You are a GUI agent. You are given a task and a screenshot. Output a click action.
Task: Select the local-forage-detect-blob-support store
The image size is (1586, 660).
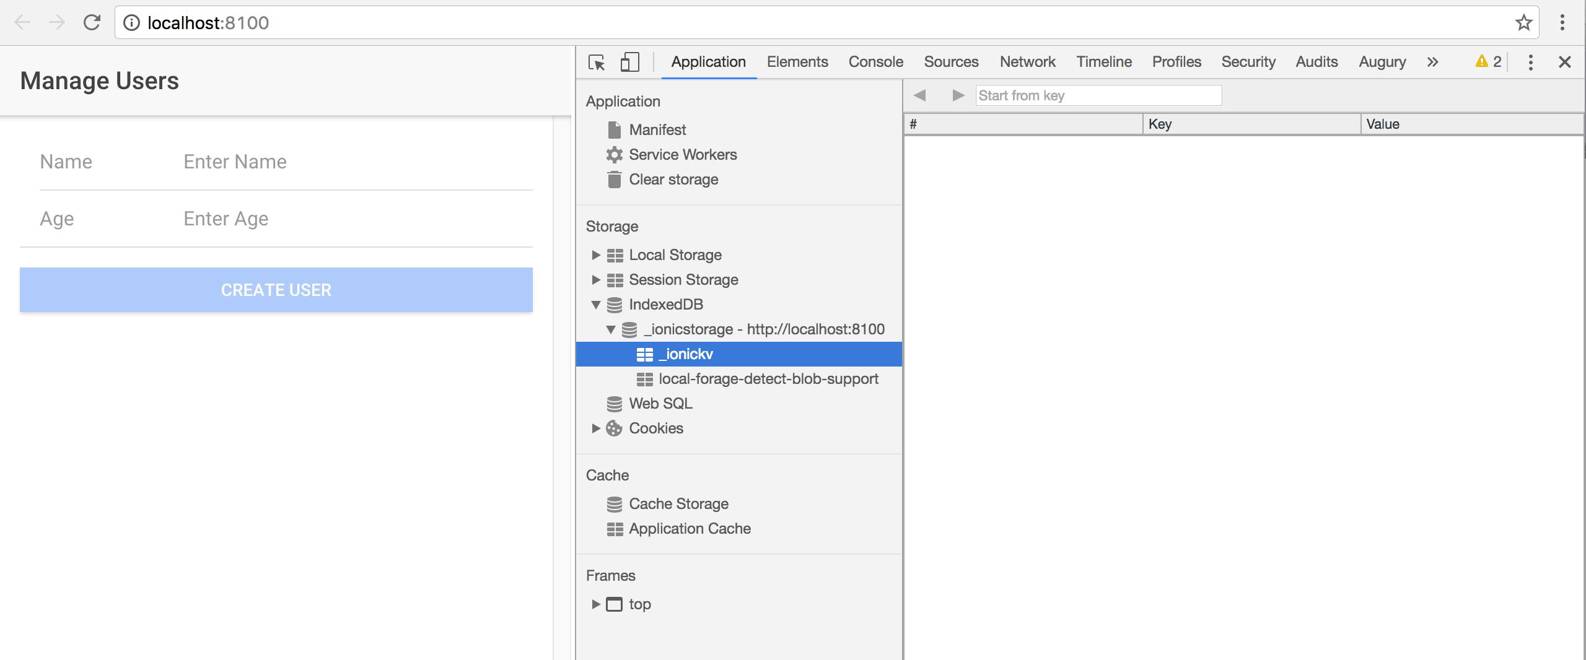click(739, 379)
